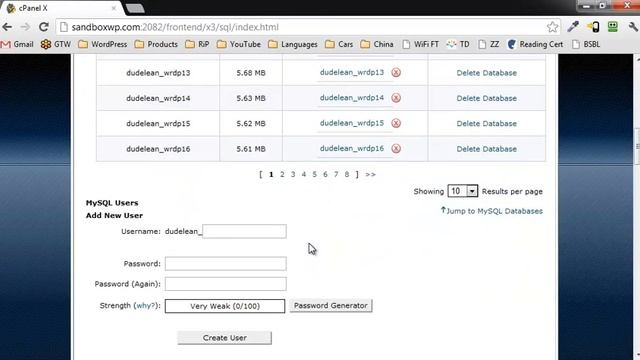Focus the Password input field
This screenshot has height=360, width=640.
tap(226, 263)
